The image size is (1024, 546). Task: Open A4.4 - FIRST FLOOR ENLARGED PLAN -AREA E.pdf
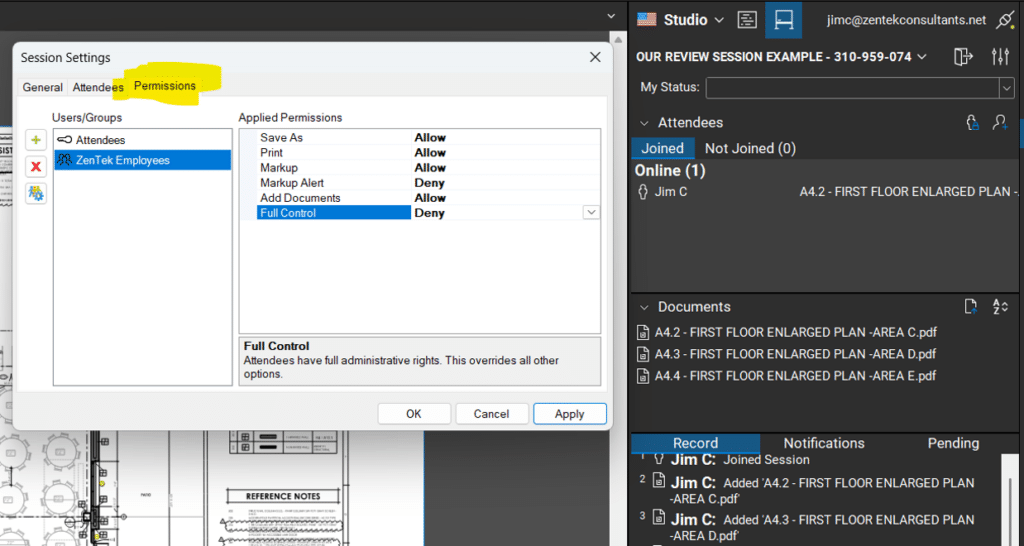(x=787, y=376)
